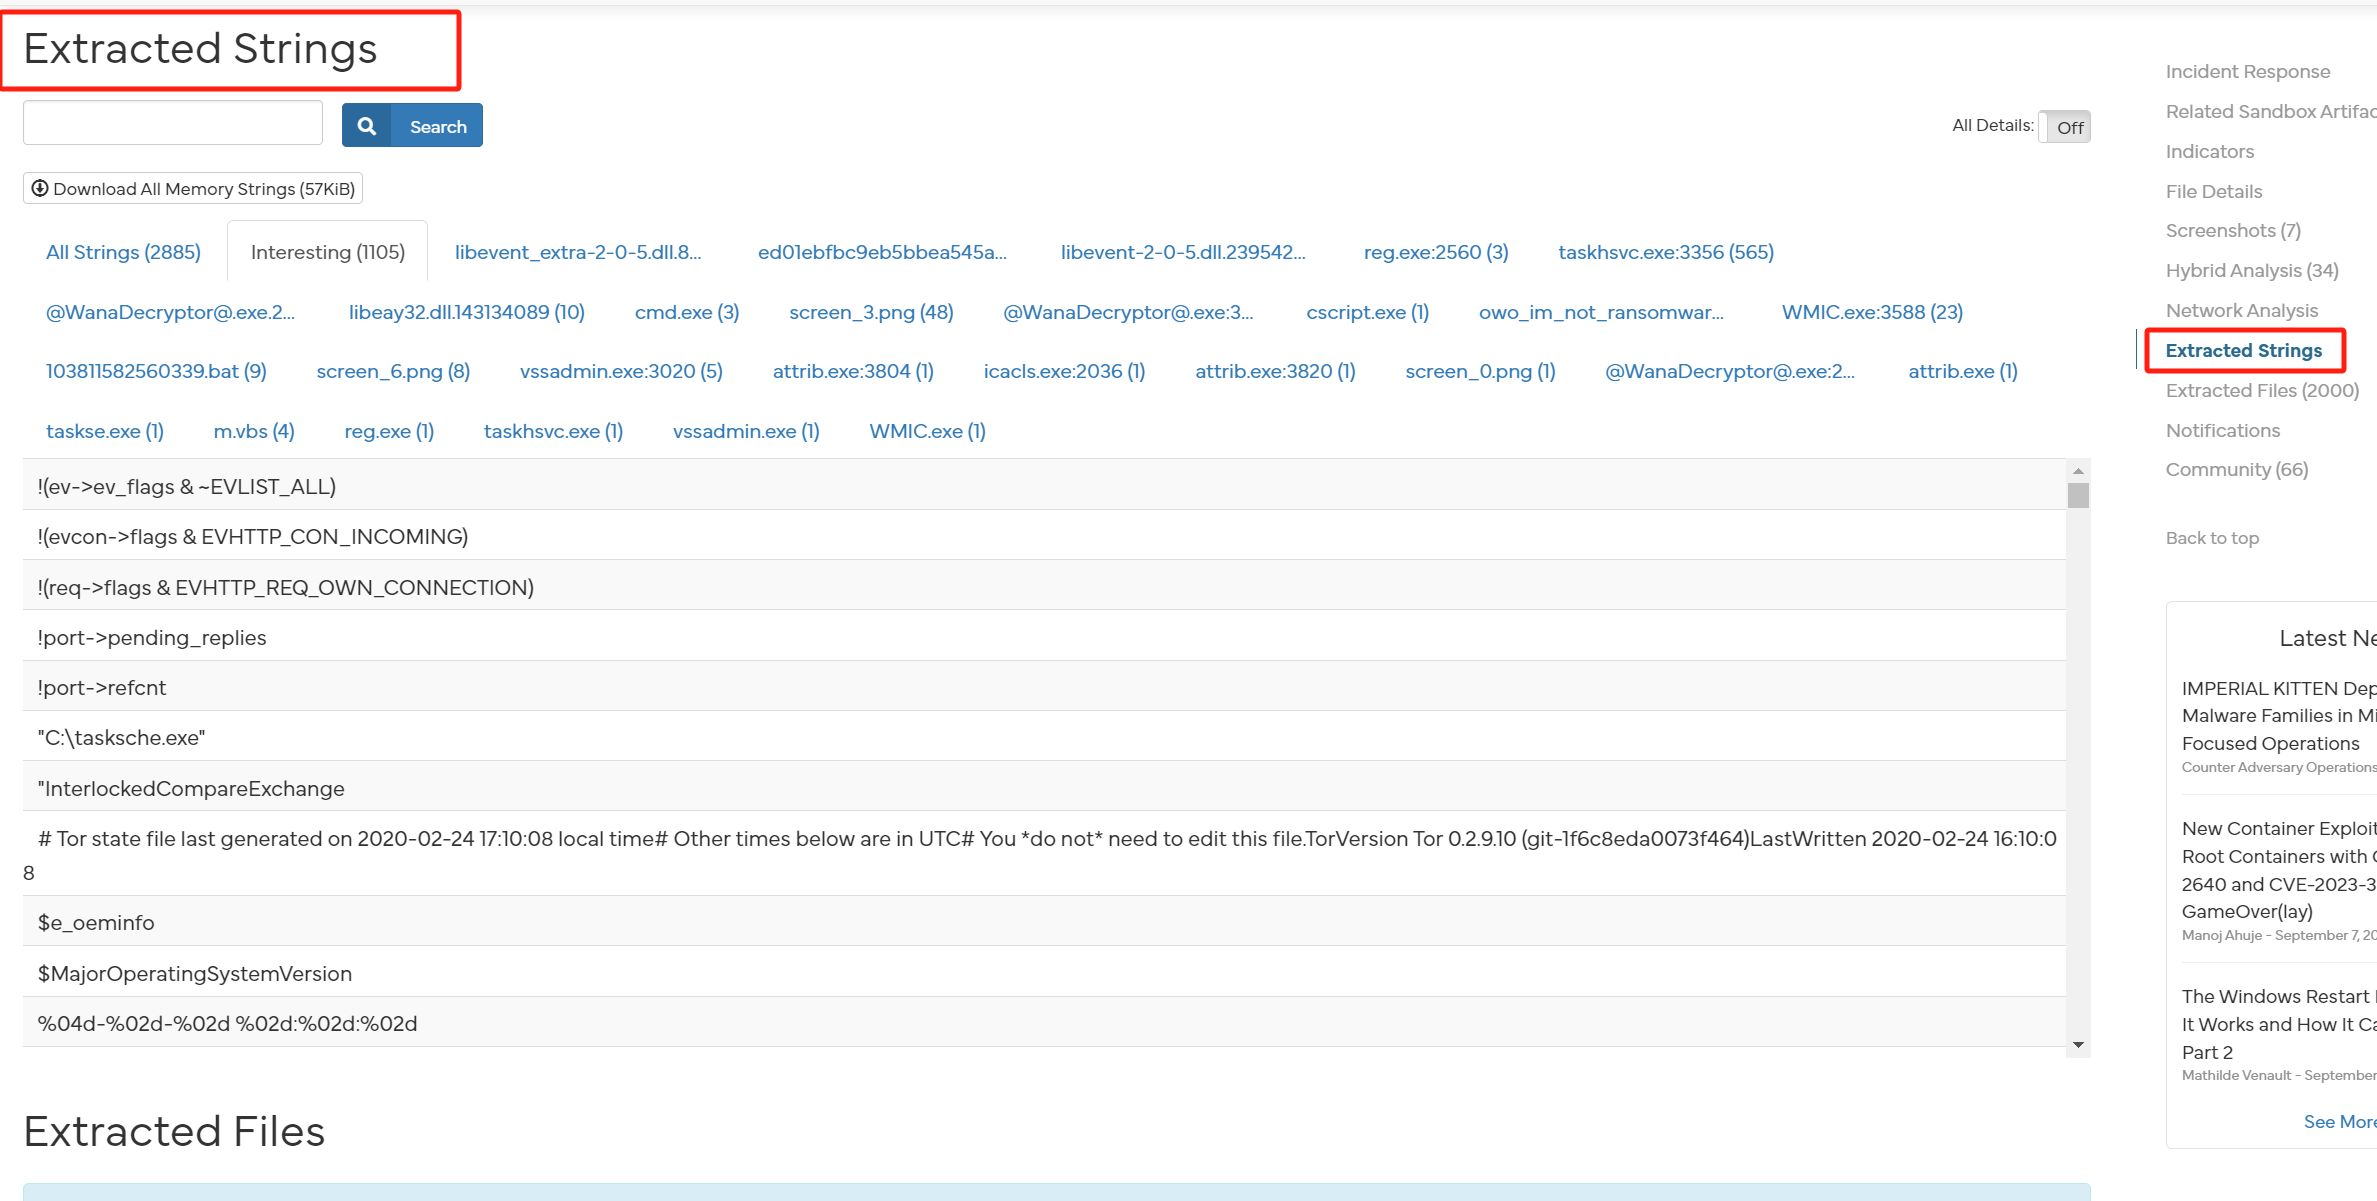Image resolution: width=2377 pixels, height=1201 pixels.
Task: Click the magnifier search icon
Action: 367,126
